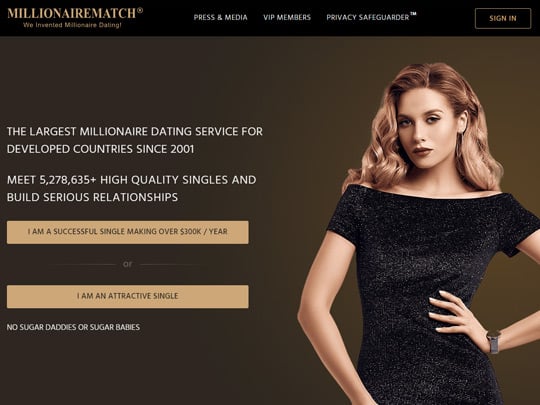Screen dimensions: 540x405
Task: Click the "We Invented Millionaire Dating!" tagline
Action: (x=72, y=25)
